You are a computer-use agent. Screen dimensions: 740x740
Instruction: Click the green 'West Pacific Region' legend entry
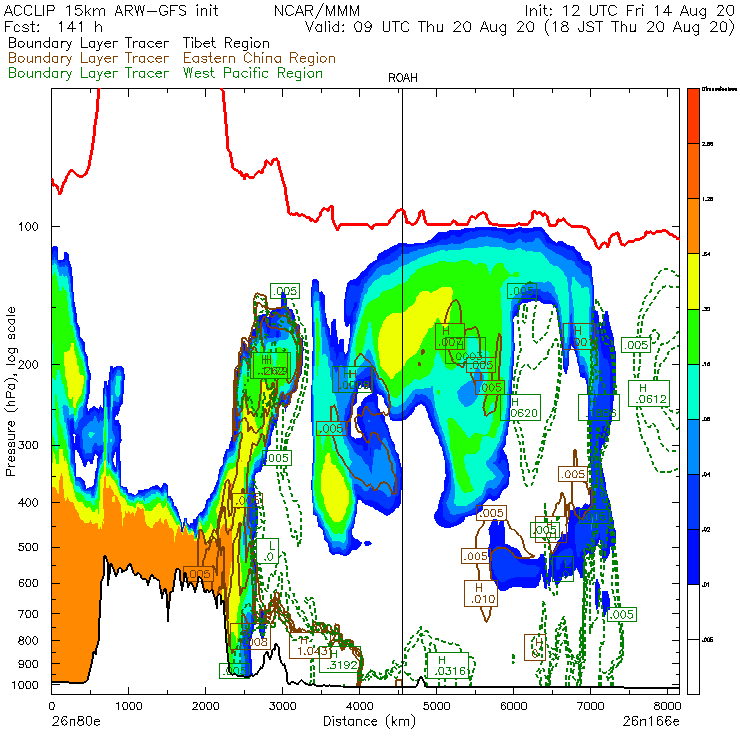[x=252, y=73]
